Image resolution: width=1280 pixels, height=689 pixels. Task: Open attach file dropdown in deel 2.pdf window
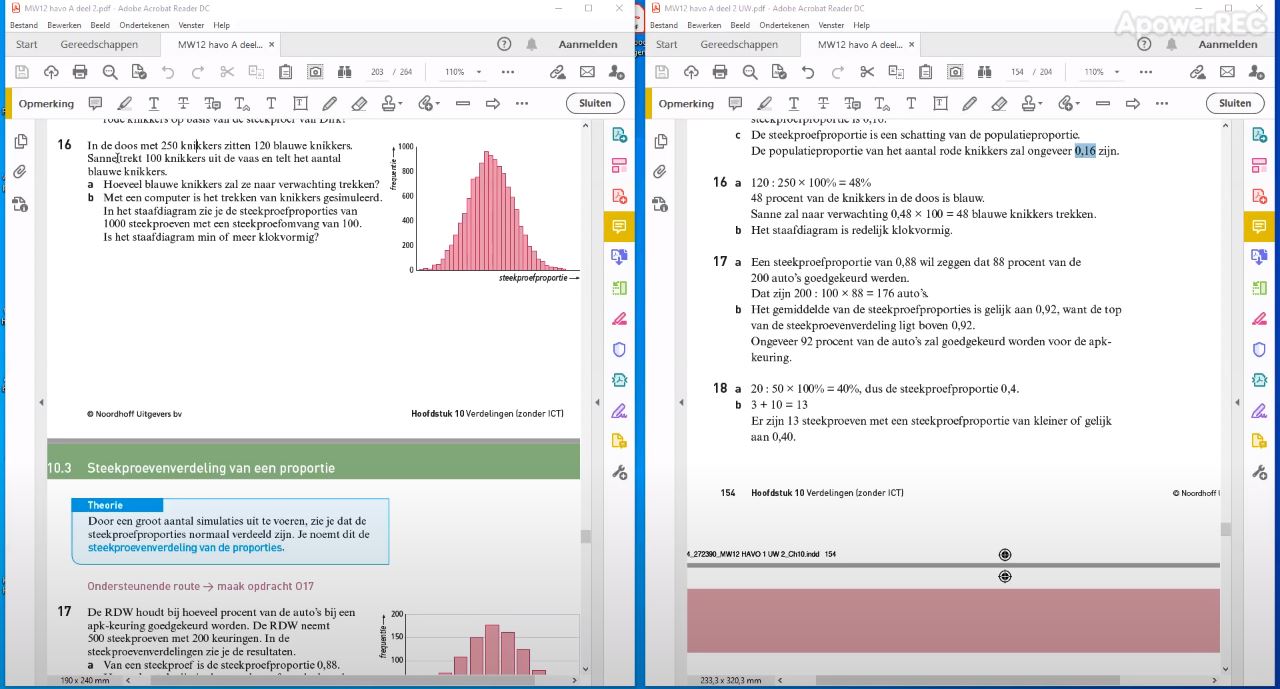click(429, 103)
